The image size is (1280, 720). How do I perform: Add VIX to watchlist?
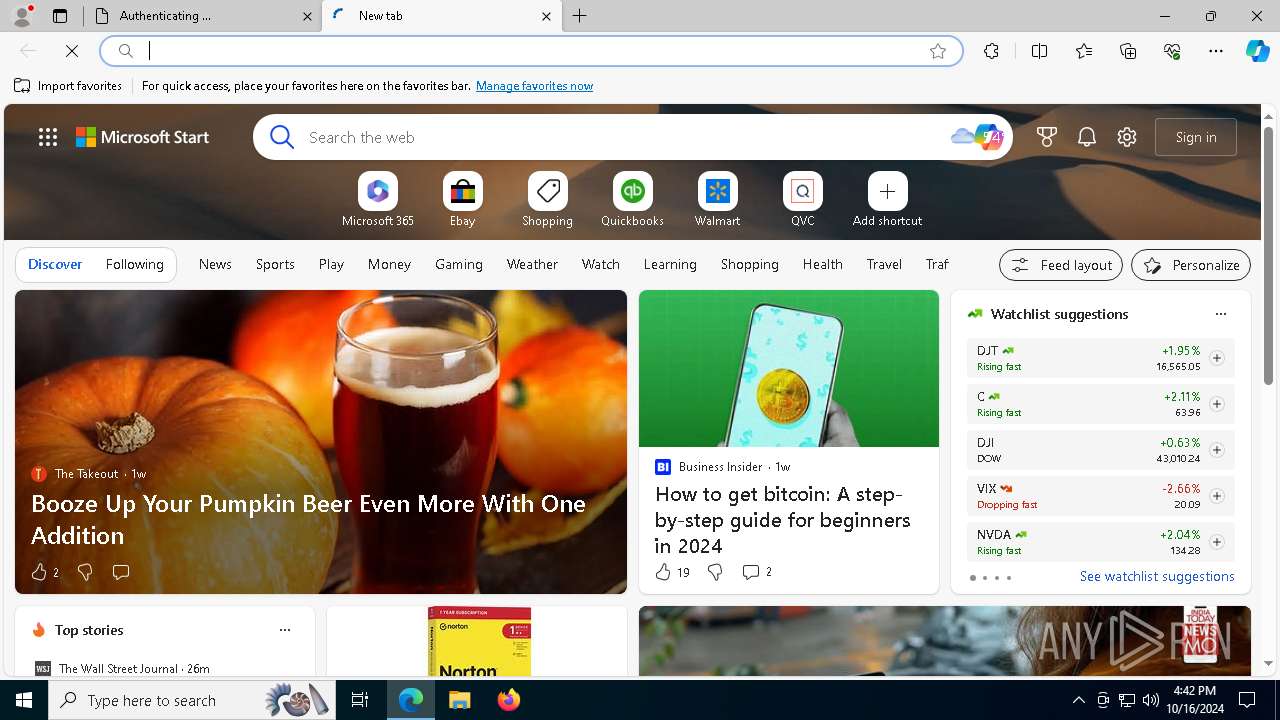pos(1216,496)
